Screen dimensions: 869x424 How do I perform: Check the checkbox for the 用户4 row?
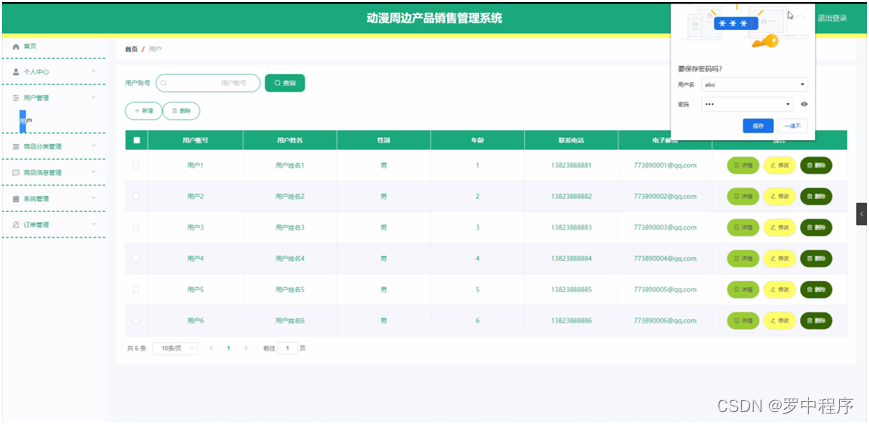click(x=136, y=258)
